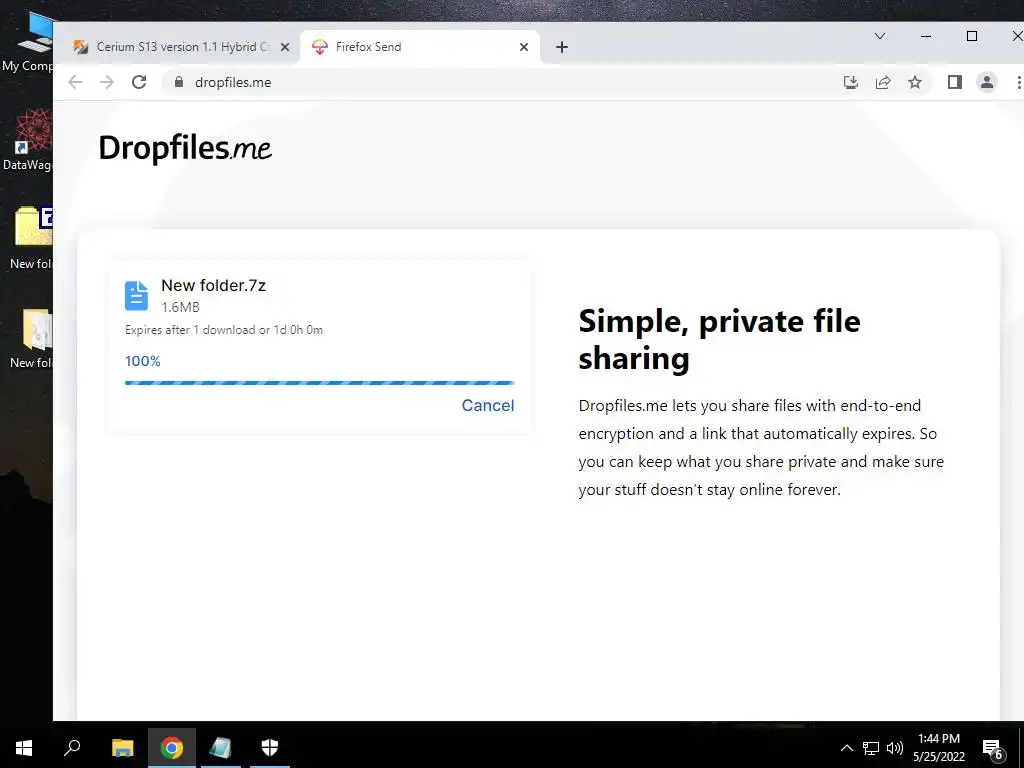Image resolution: width=1024 pixels, height=768 pixels.
Task: Click the Dropfiles.me logo
Action: click(x=185, y=148)
